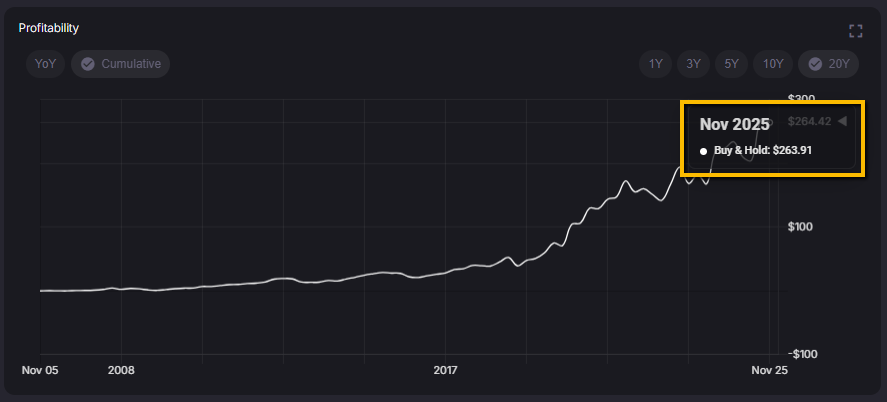Toggle the checked 20Y range option

coord(829,64)
